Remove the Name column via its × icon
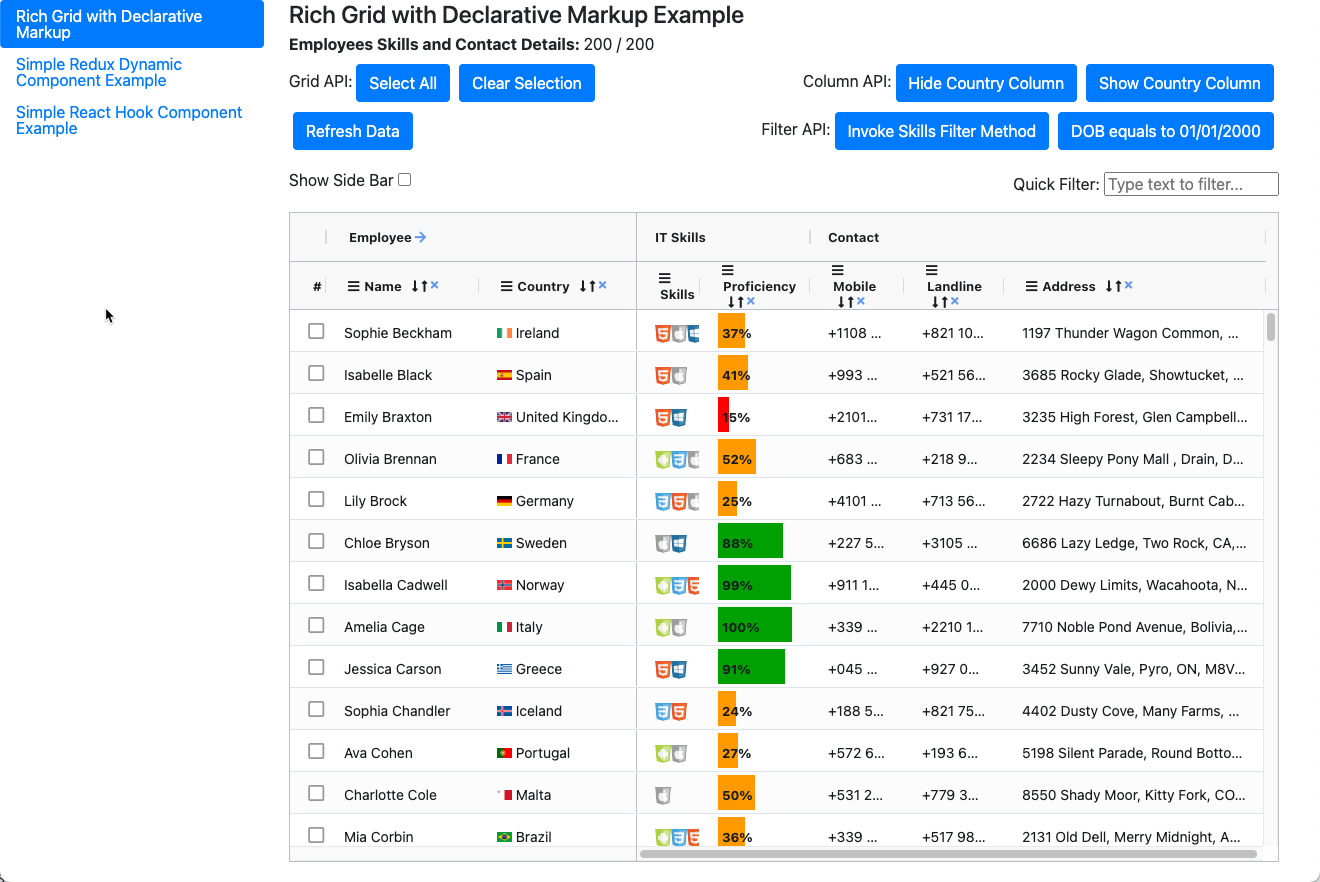Viewport: 1320px width, 882px height. point(435,284)
